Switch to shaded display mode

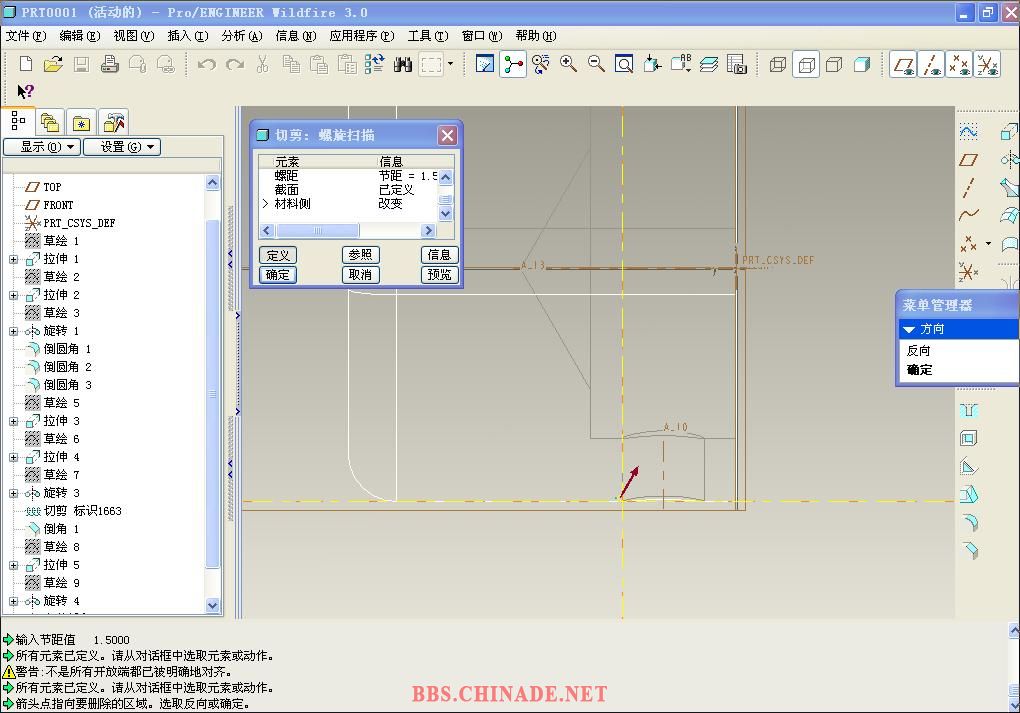862,64
